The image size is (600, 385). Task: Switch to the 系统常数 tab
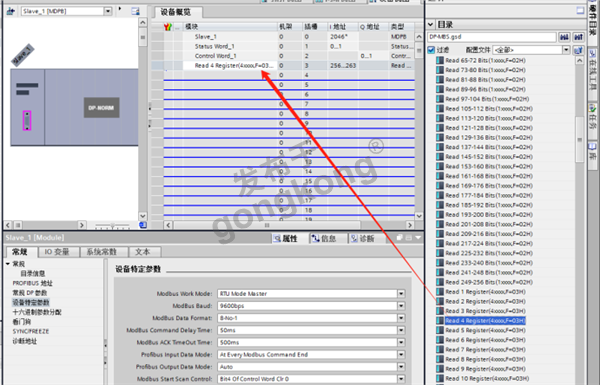tap(101, 252)
